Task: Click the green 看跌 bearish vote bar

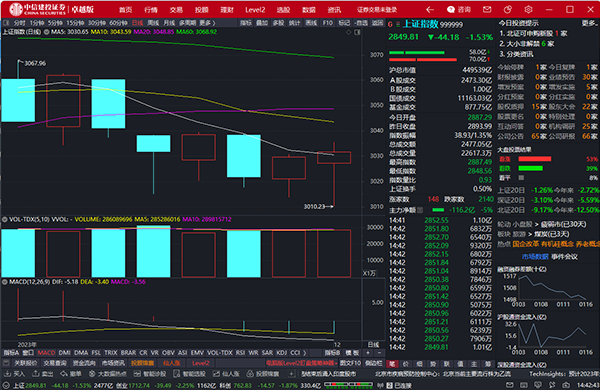Action: tap(530, 168)
